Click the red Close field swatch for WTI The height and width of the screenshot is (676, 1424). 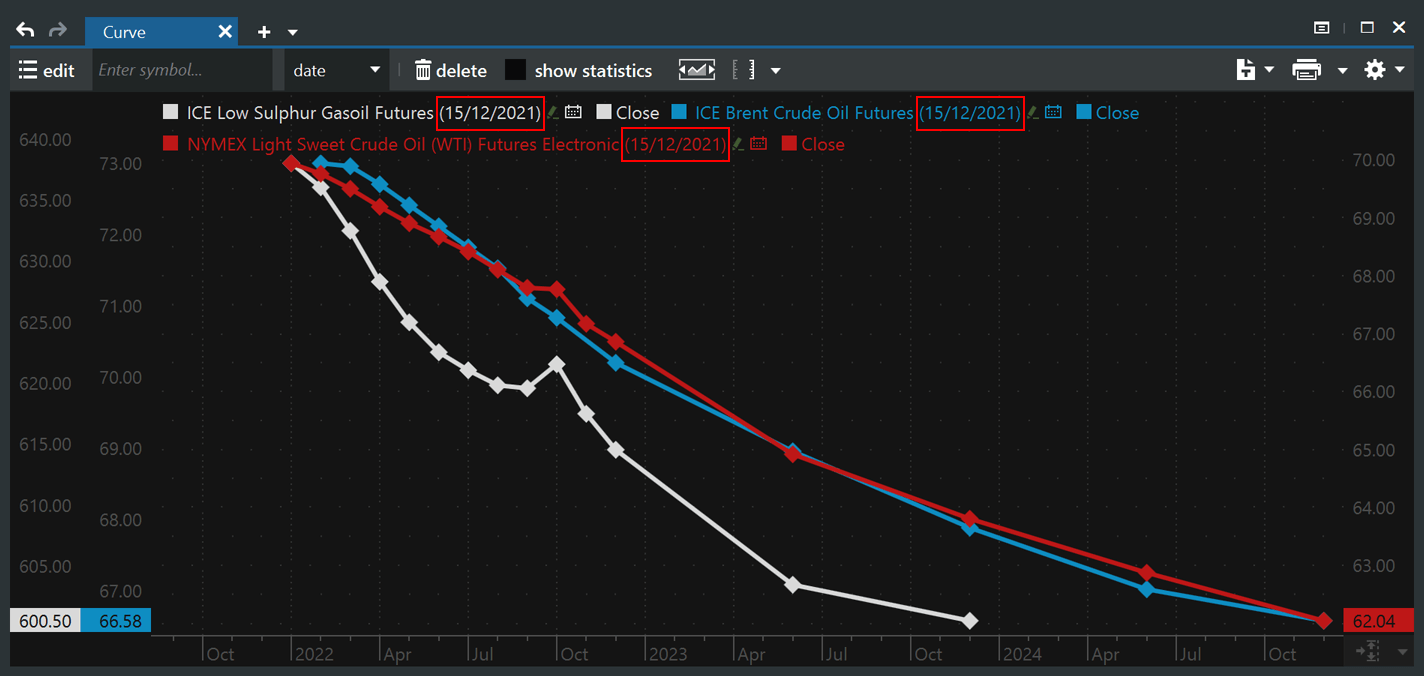click(789, 143)
